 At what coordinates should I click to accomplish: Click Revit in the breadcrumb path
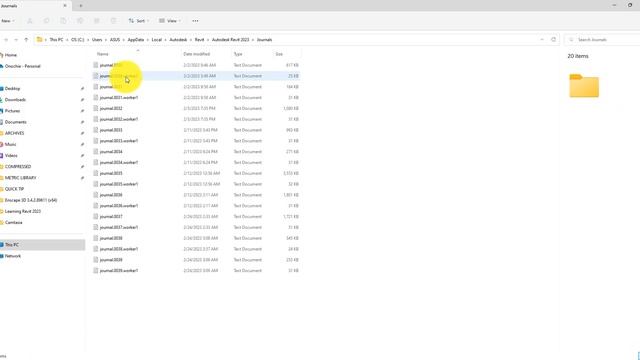click(200, 40)
